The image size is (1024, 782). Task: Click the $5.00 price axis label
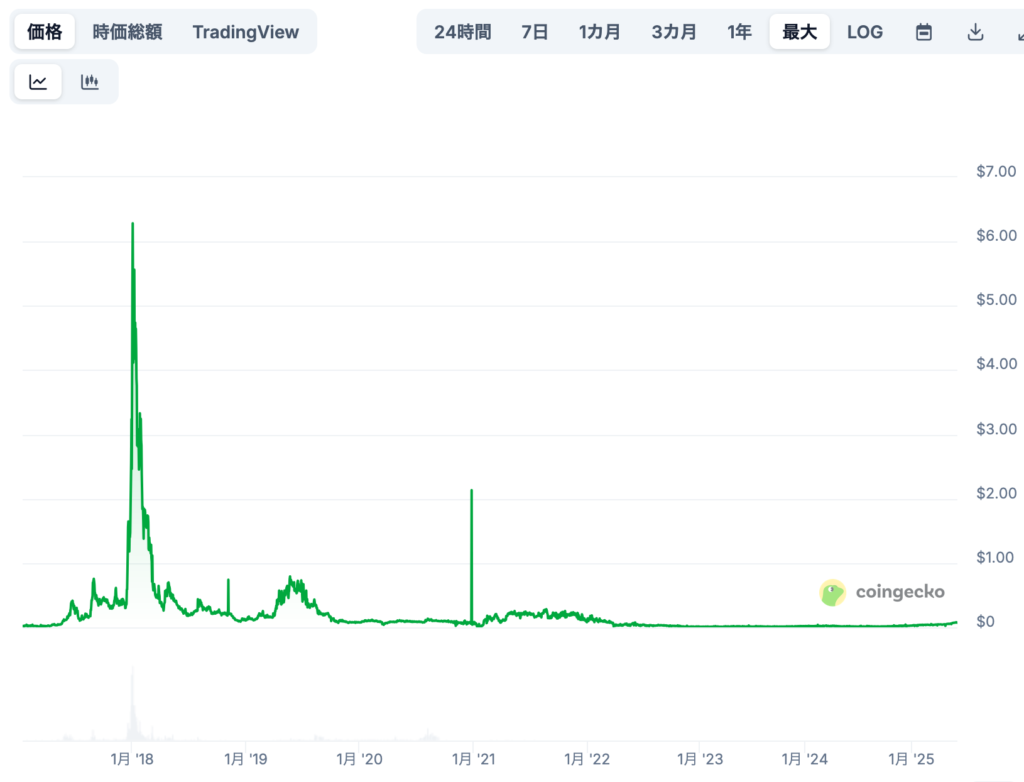996,299
